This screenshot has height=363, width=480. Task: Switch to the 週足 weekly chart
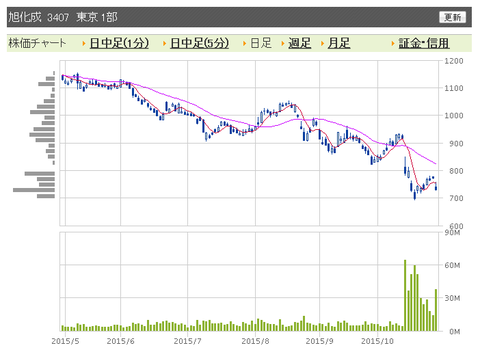[x=299, y=43]
